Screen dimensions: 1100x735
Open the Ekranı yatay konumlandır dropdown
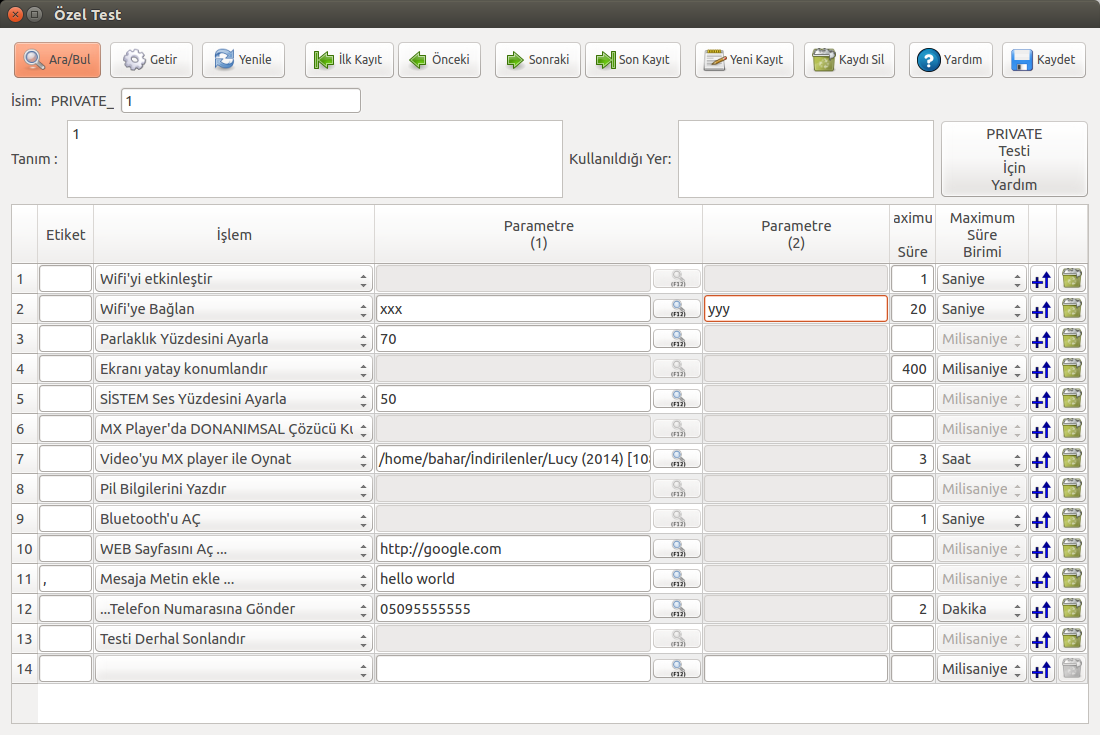pyautogui.click(x=234, y=369)
